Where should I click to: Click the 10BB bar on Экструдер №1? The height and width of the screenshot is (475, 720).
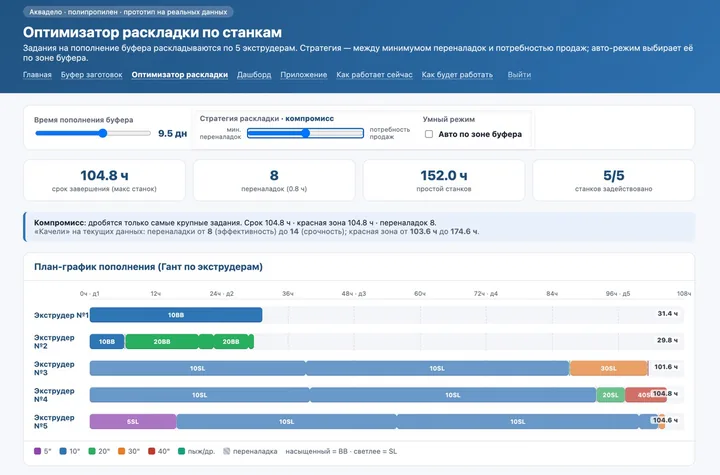coord(176,315)
